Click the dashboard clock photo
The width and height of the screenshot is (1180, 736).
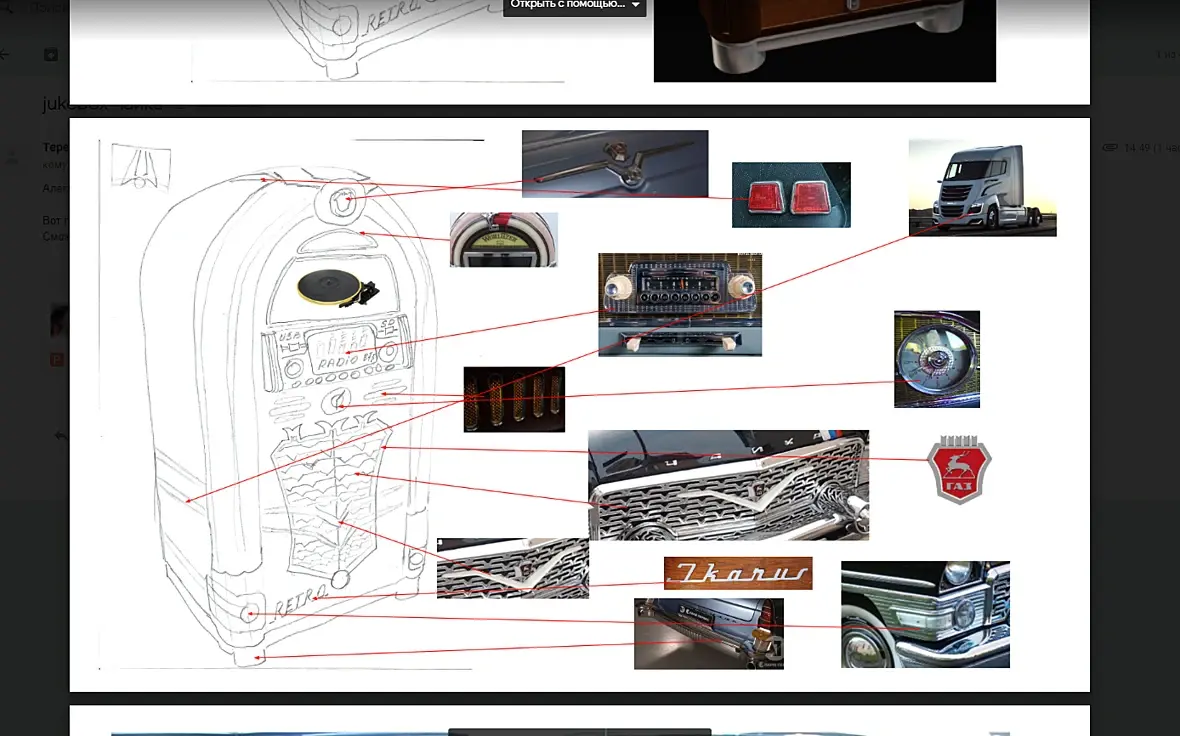(937, 359)
